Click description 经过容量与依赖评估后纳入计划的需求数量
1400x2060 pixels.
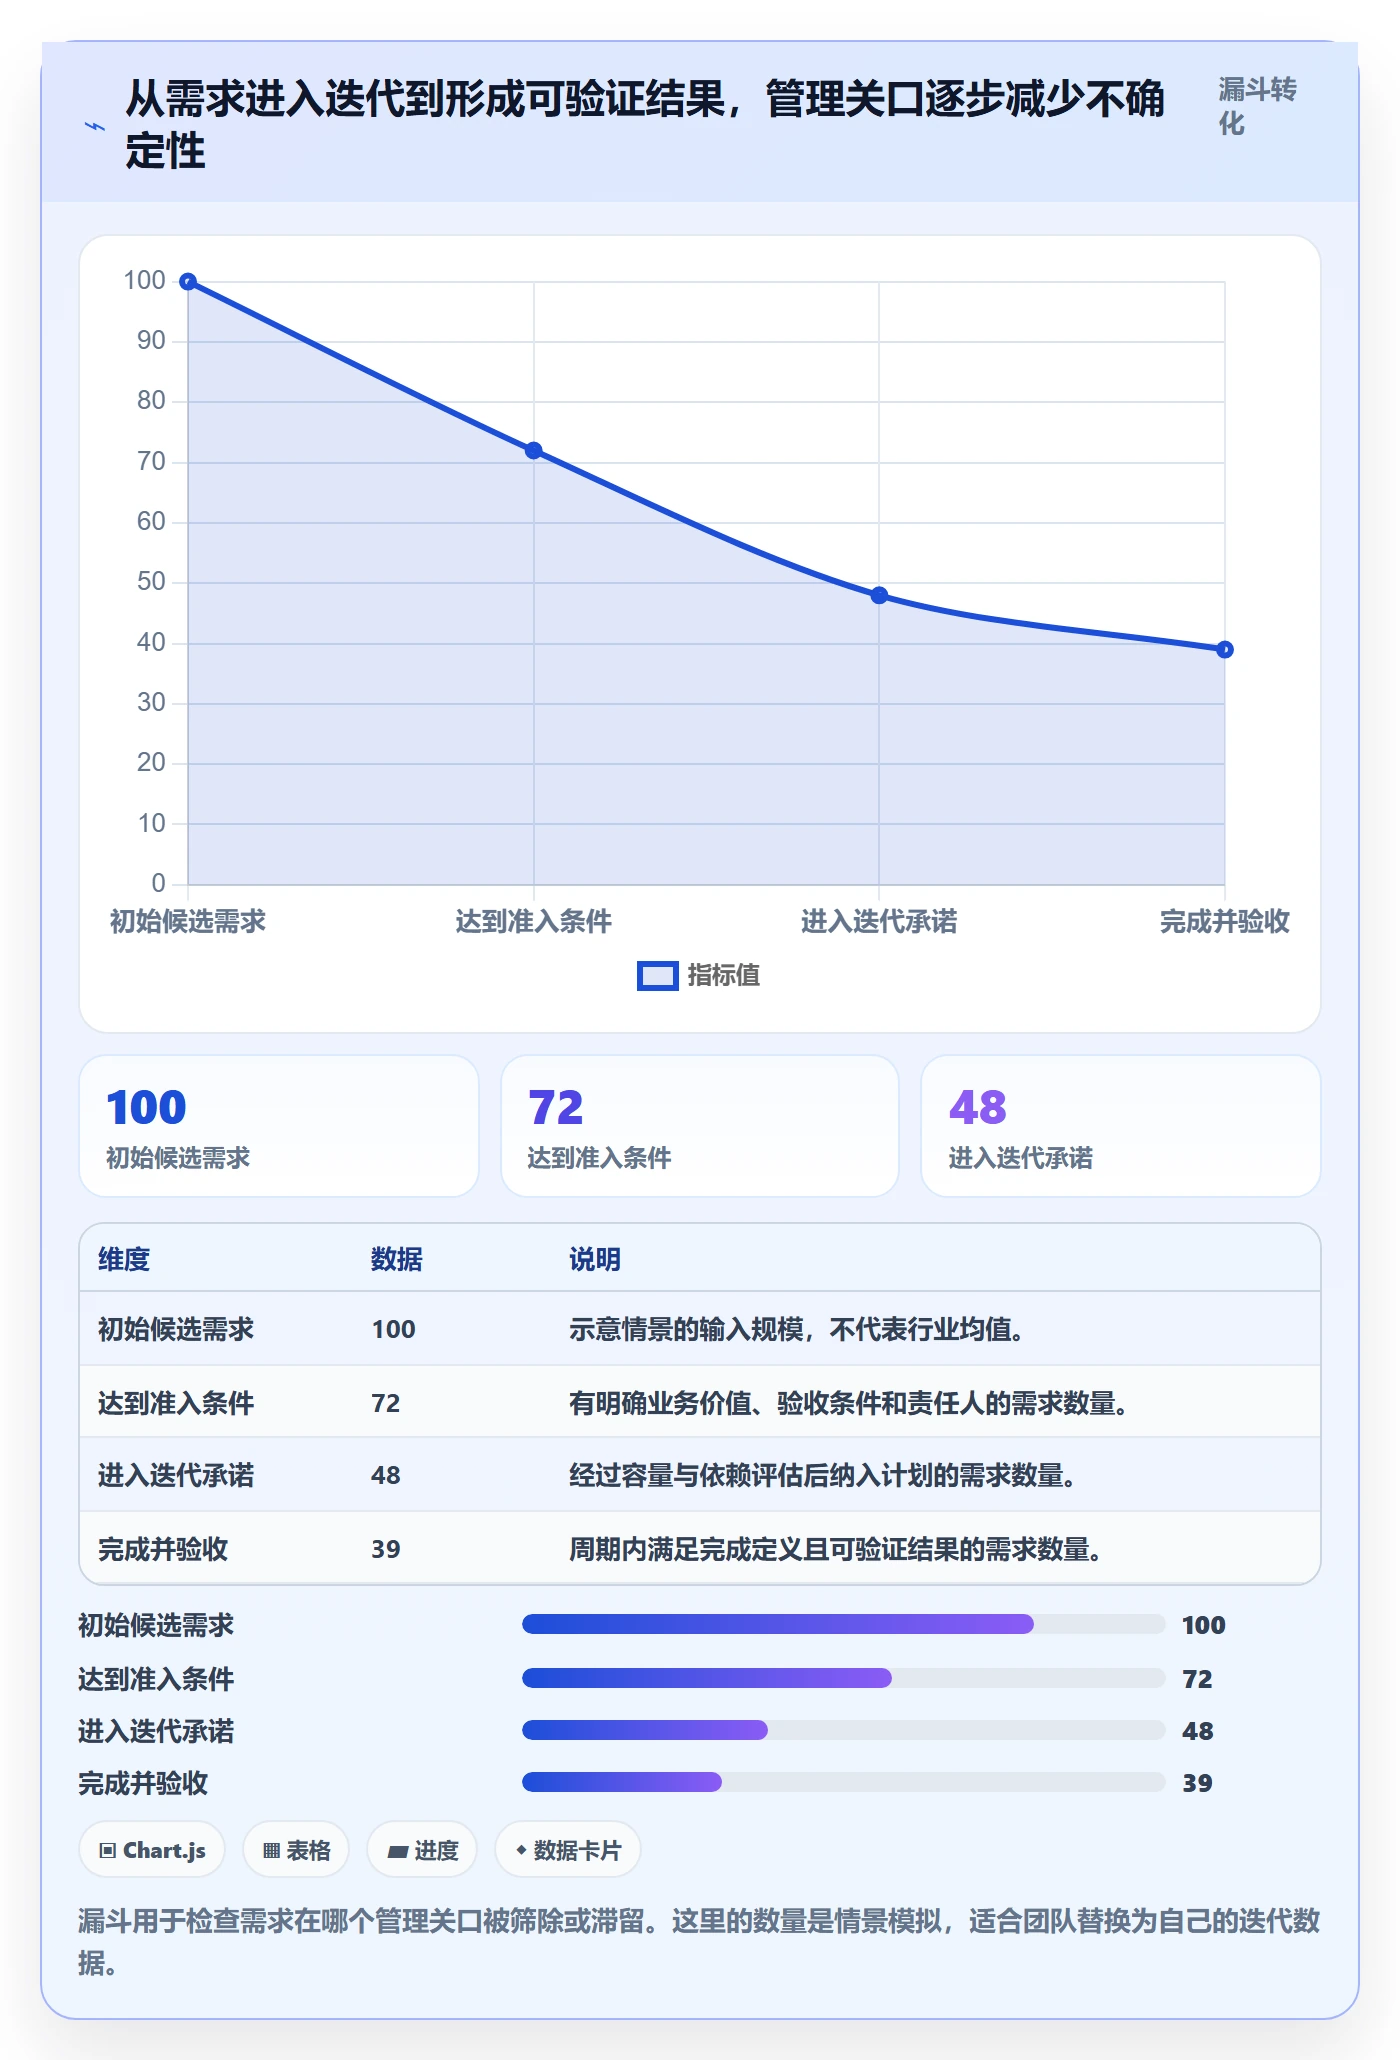point(822,1475)
